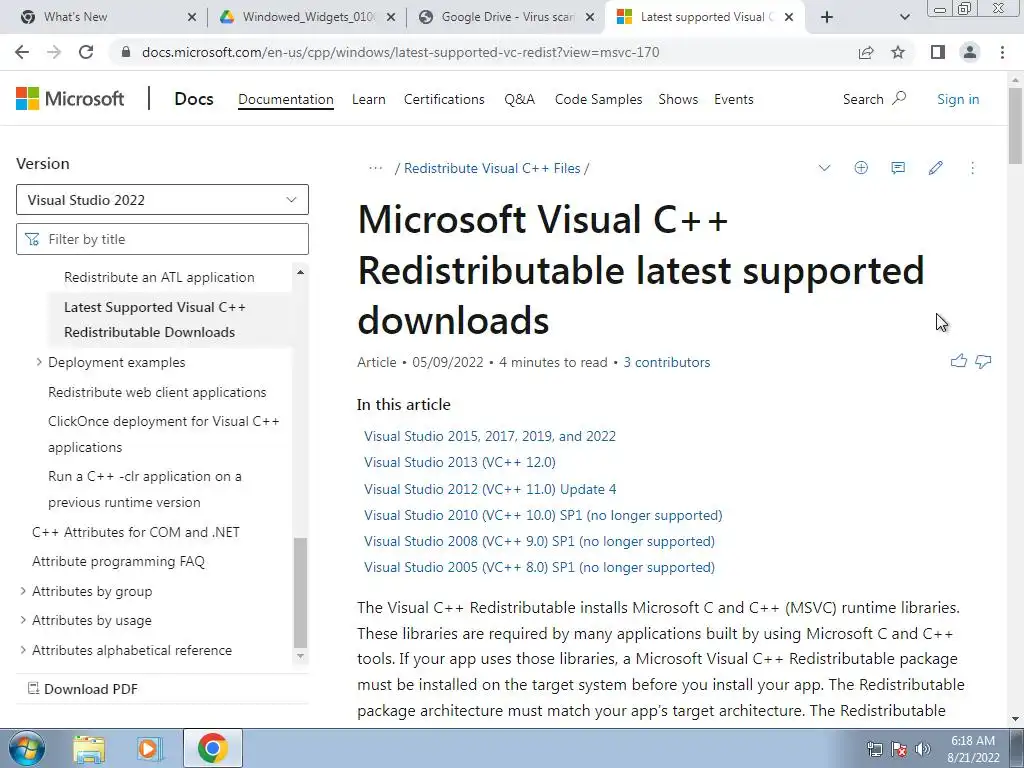Expand Attributes by group node
This screenshot has height=768, width=1024.
(23, 591)
